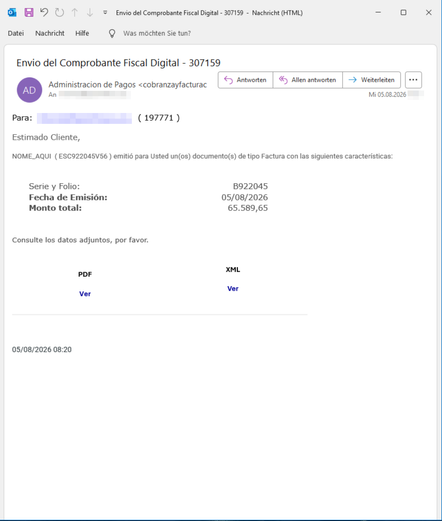
Task: Click the Antworten reply button
Action: pyautogui.click(x=245, y=80)
